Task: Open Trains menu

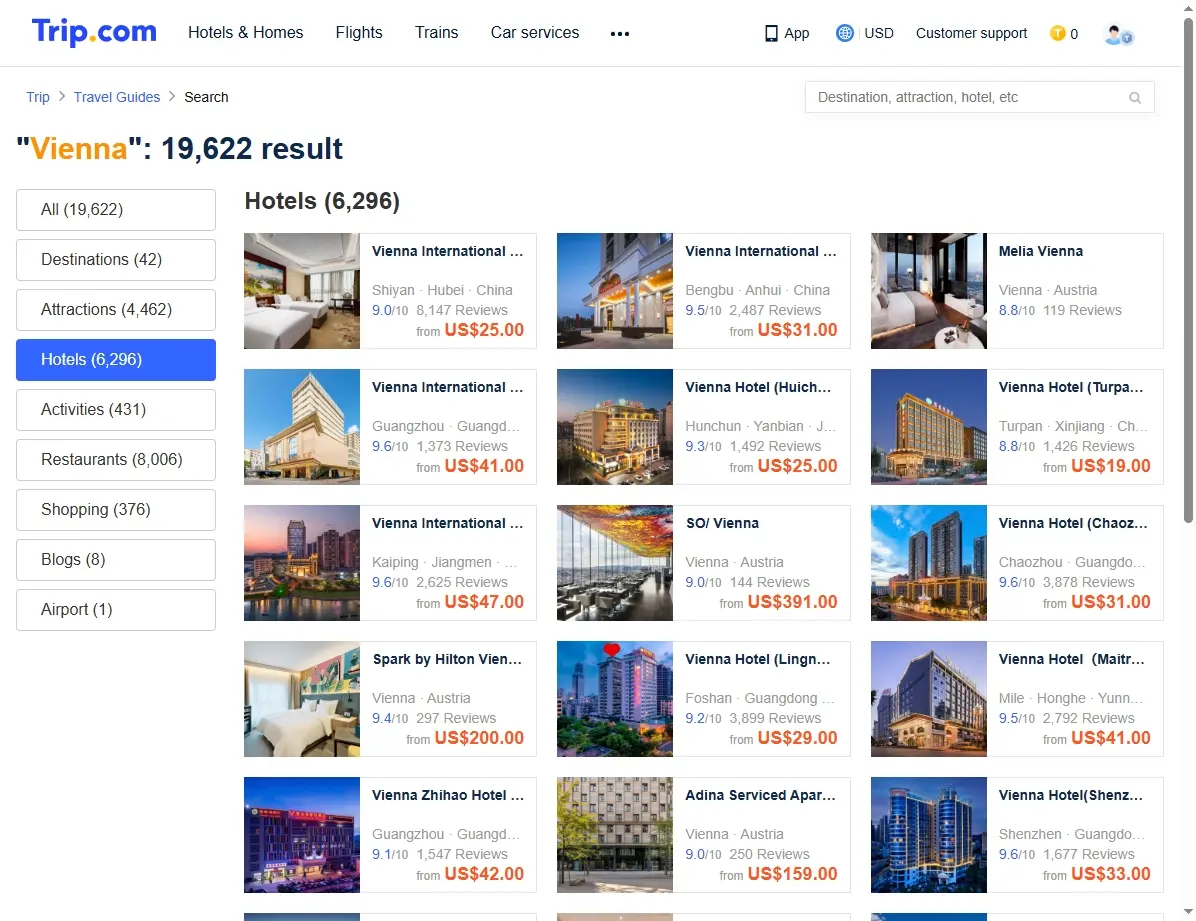Action: [436, 33]
